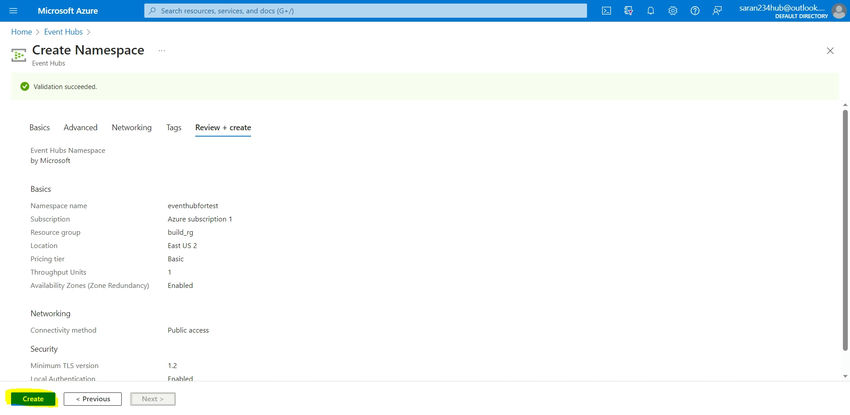Open portal settings gear
The width and height of the screenshot is (850, 415).
pyautogui.click(x=673, y=11)
